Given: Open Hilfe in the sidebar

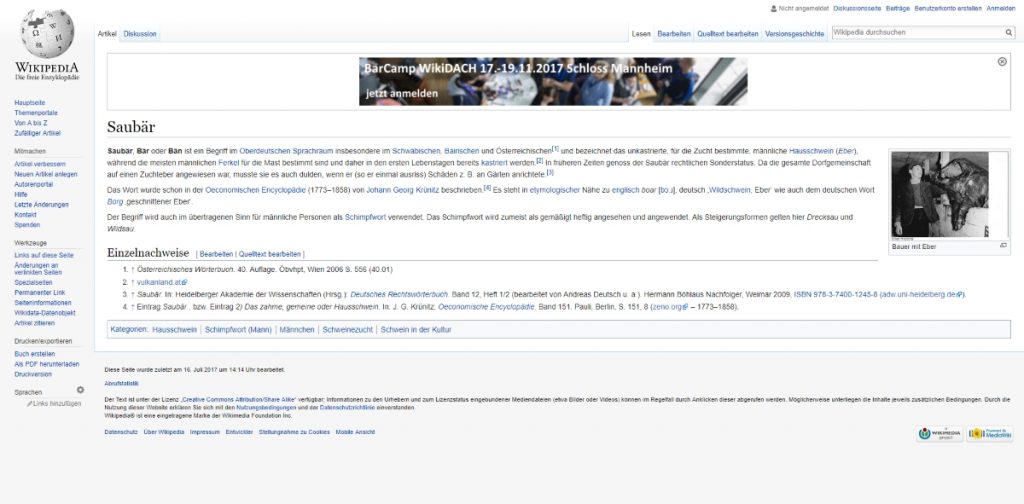Looking at the screenshot, I should click(21, 195).
